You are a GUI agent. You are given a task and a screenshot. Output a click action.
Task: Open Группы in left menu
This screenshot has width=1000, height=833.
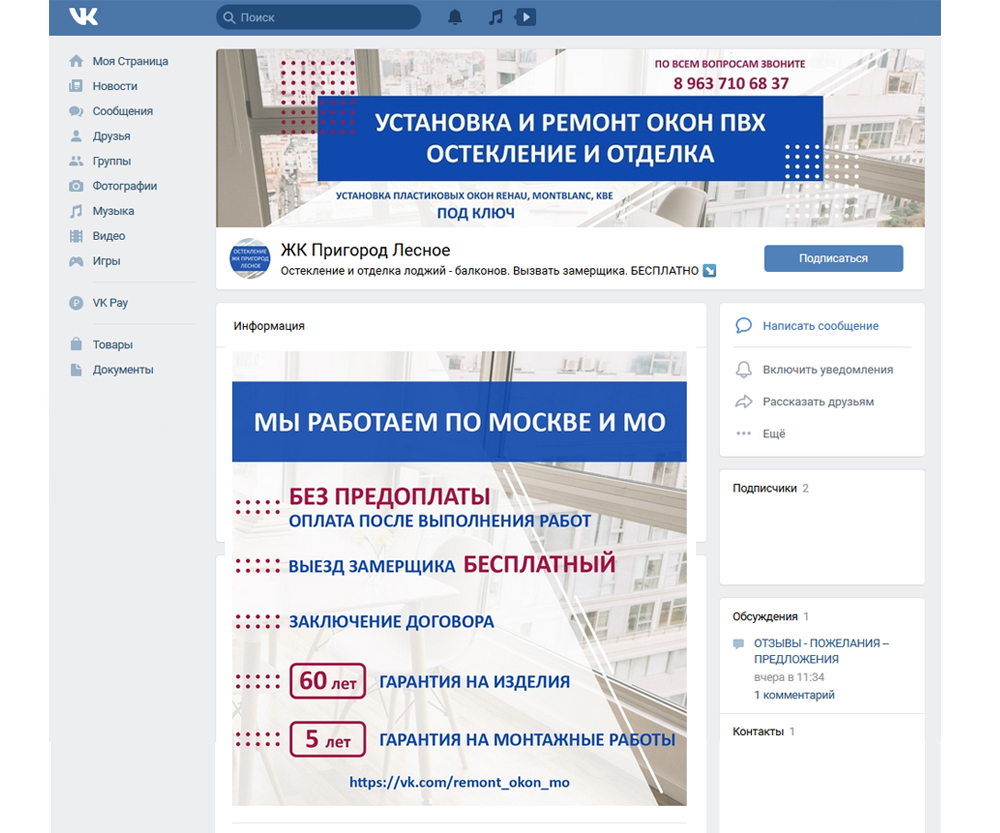112,161
